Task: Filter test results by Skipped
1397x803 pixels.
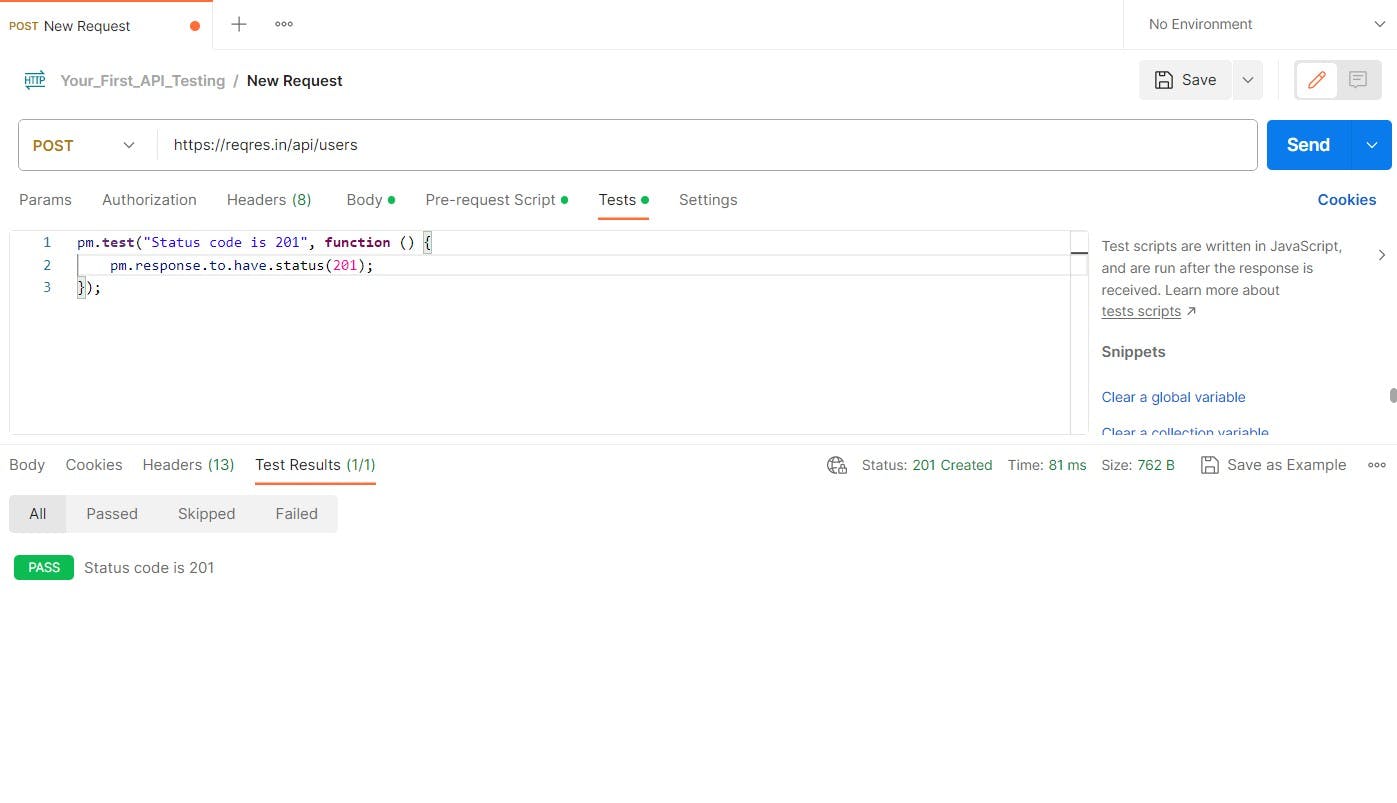Action: [x=206, y=514]
